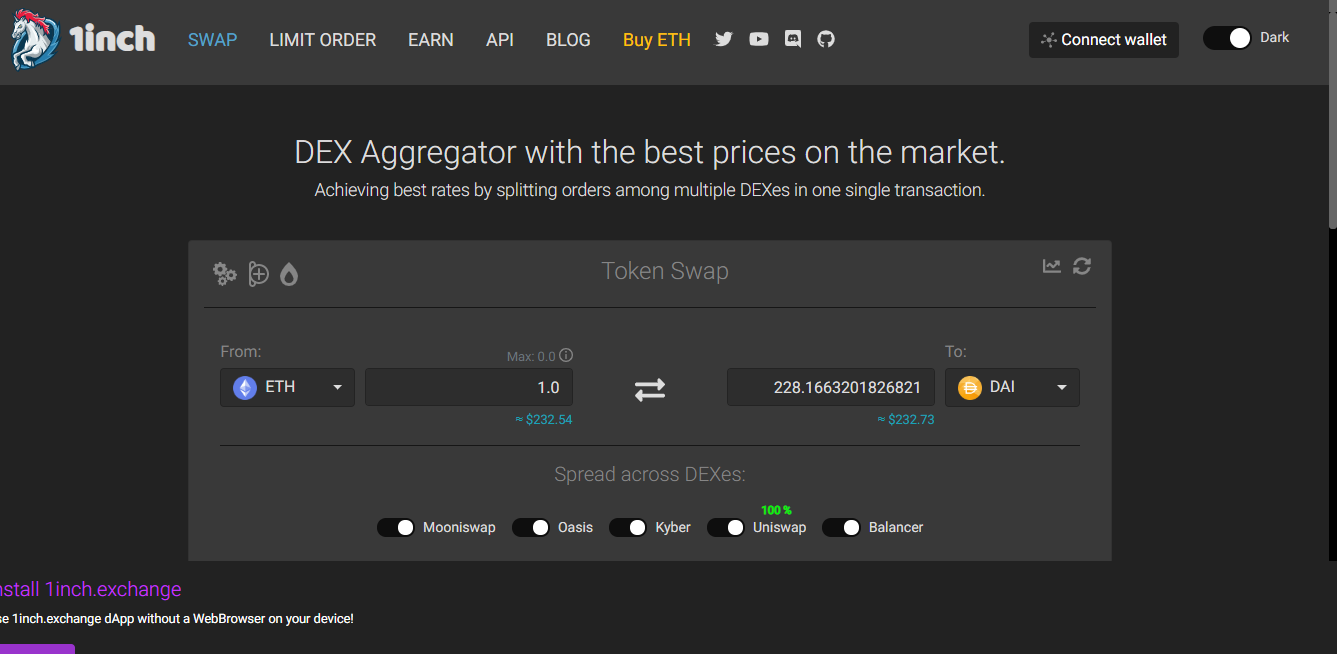The width and height of the screenshot is (1337, 654).
Task: Open the Twitter icon link
Action: click(x=724, y=39)
